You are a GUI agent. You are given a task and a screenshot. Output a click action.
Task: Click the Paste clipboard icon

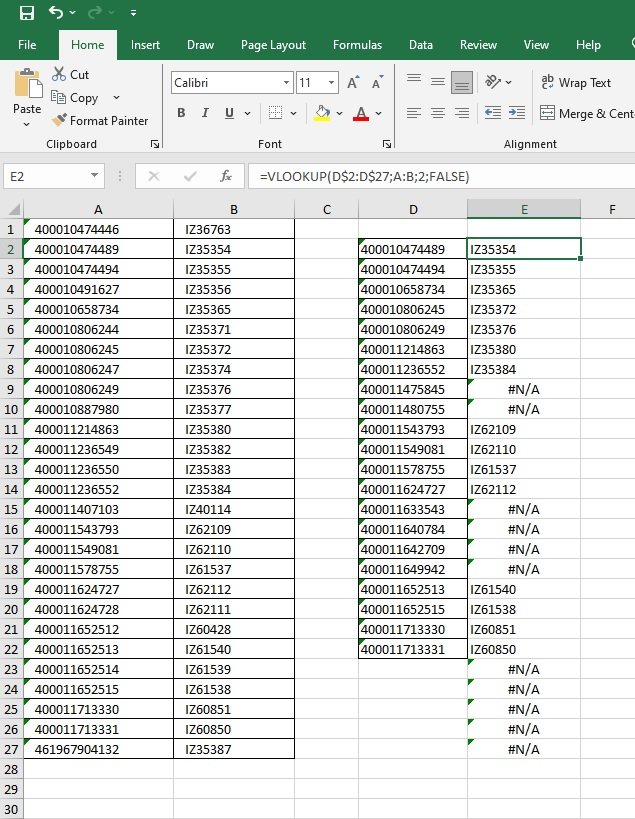click(x=28, y=84)
